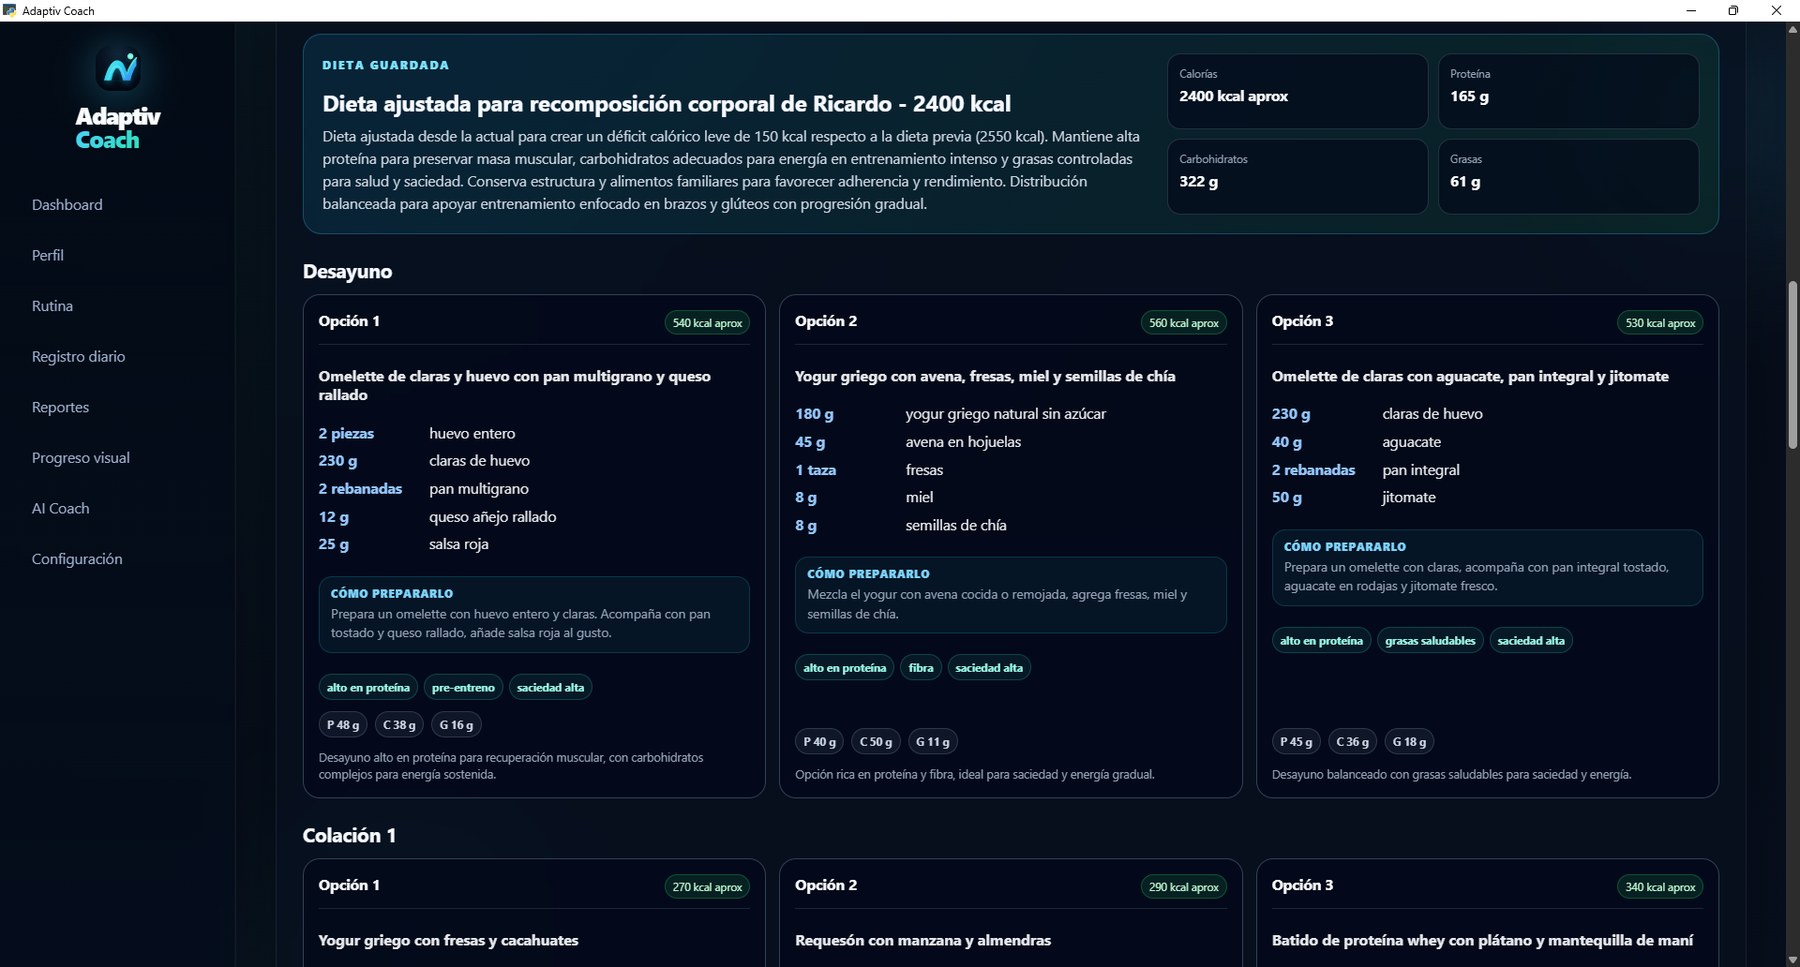The image size is (1800, 967).
Task: Click the Adaptiv Coach title bar app icon
Action: [10, 10]
